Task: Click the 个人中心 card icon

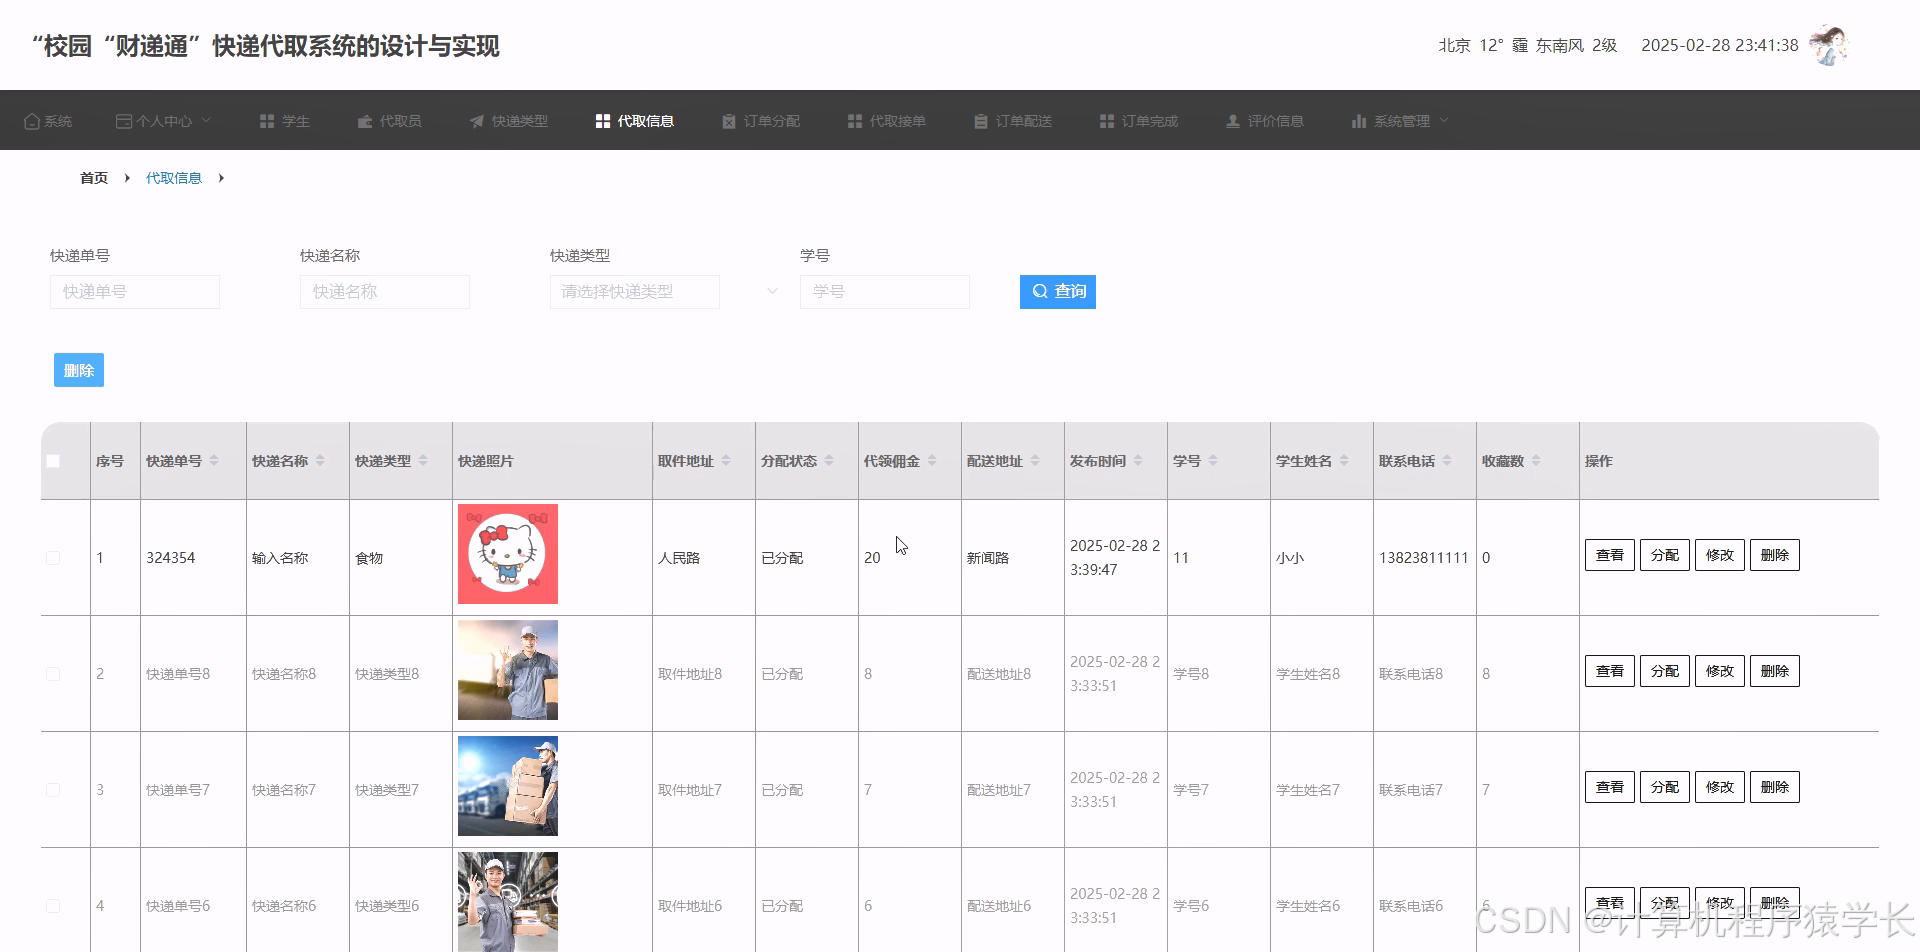Action: click(x=124, y=121)
